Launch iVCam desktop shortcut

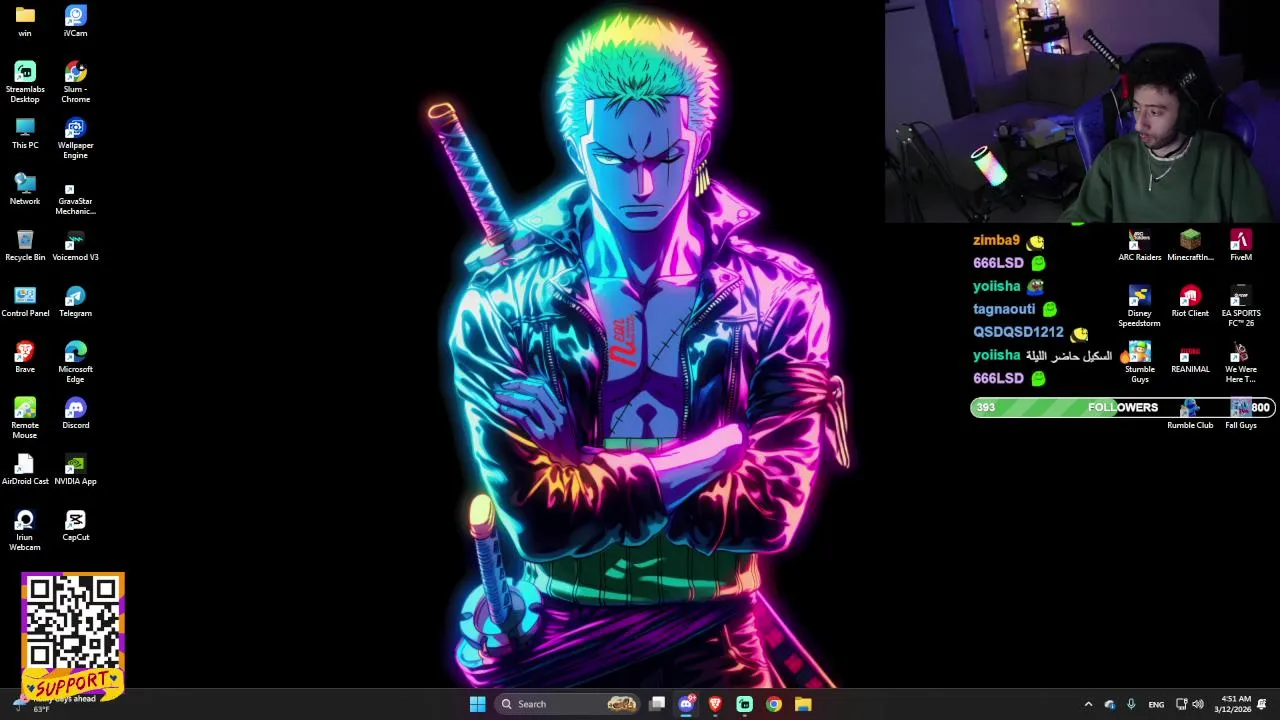click(75, 20)
